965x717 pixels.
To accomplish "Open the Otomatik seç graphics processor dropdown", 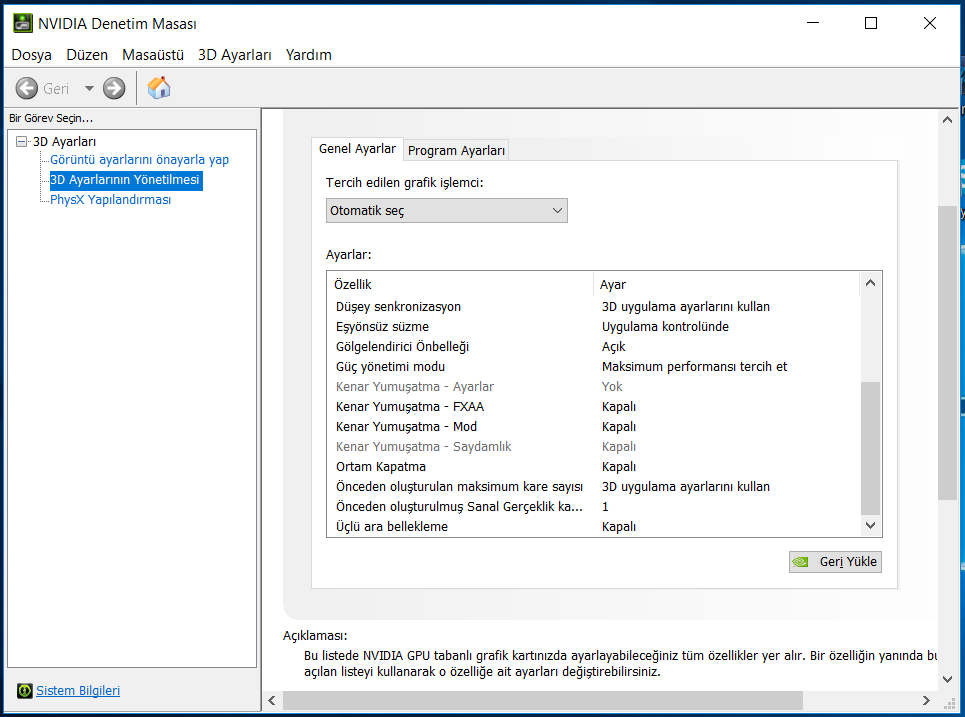I will coord(447,210).
